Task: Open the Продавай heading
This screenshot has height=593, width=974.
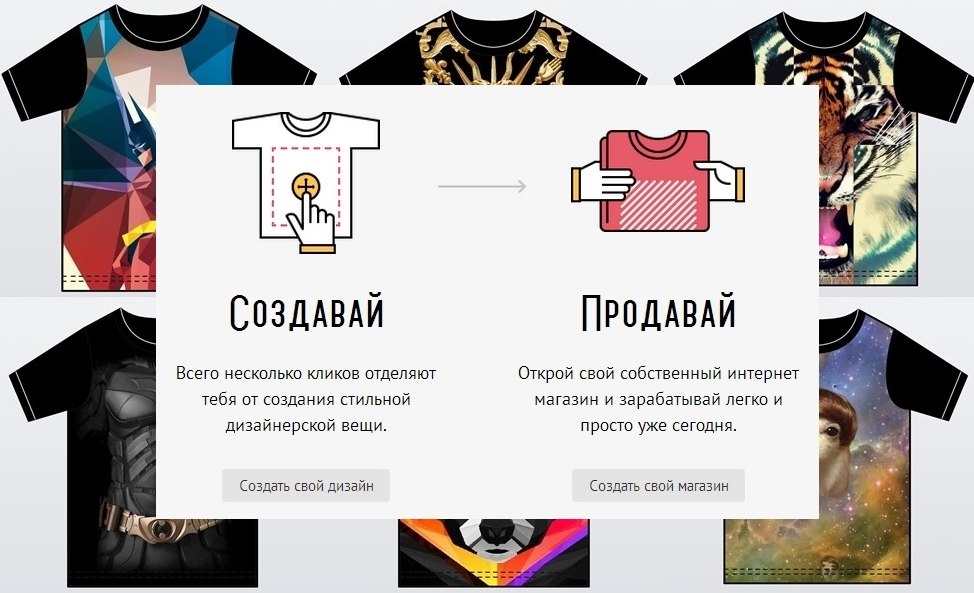Action: [658, 312]
